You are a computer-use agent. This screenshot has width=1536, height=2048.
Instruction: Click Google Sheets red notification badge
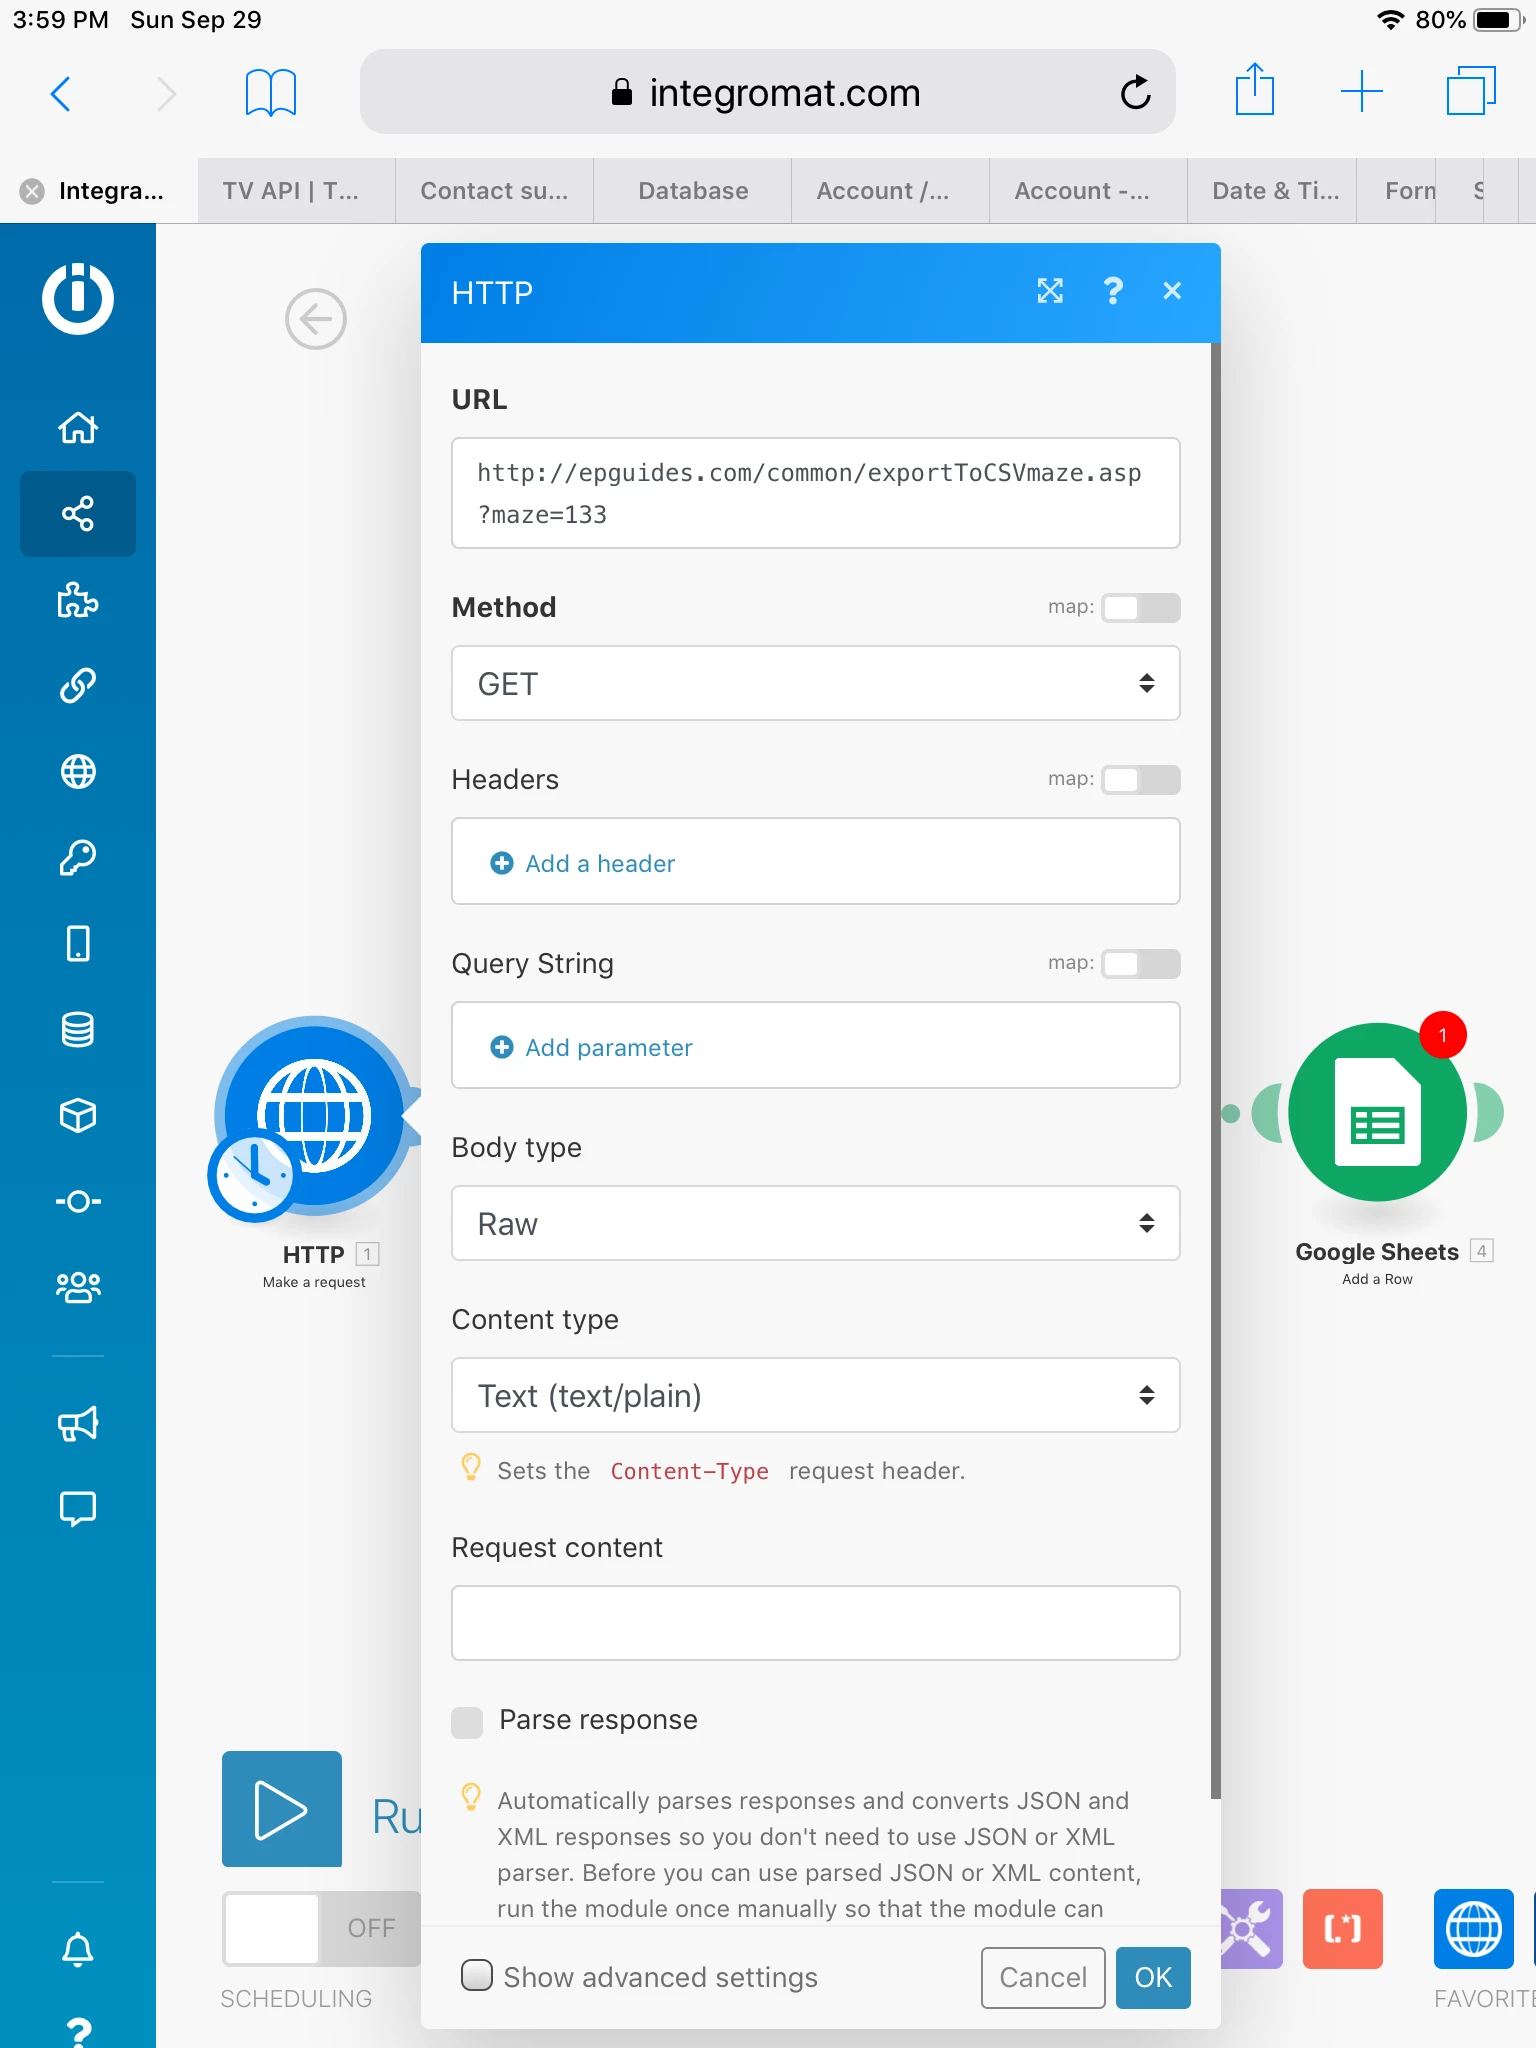[1443, 1035]
